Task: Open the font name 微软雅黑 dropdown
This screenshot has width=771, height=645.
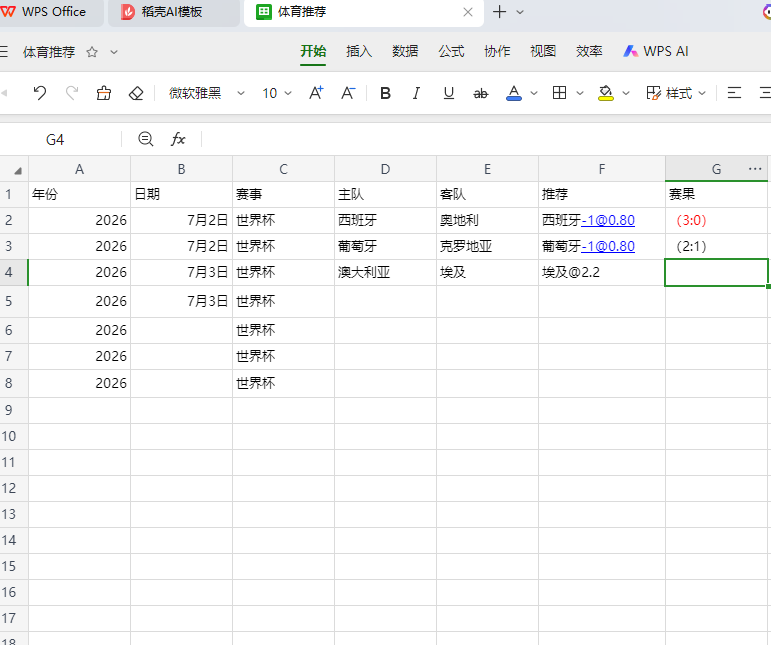Action: [206, 93]
